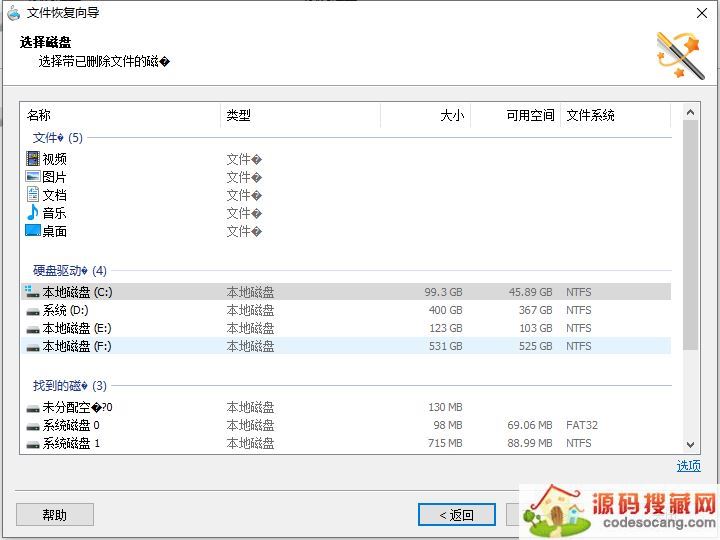Collapse the 硬盘驱动 group header
720x540 pixels.
point(69,271)
